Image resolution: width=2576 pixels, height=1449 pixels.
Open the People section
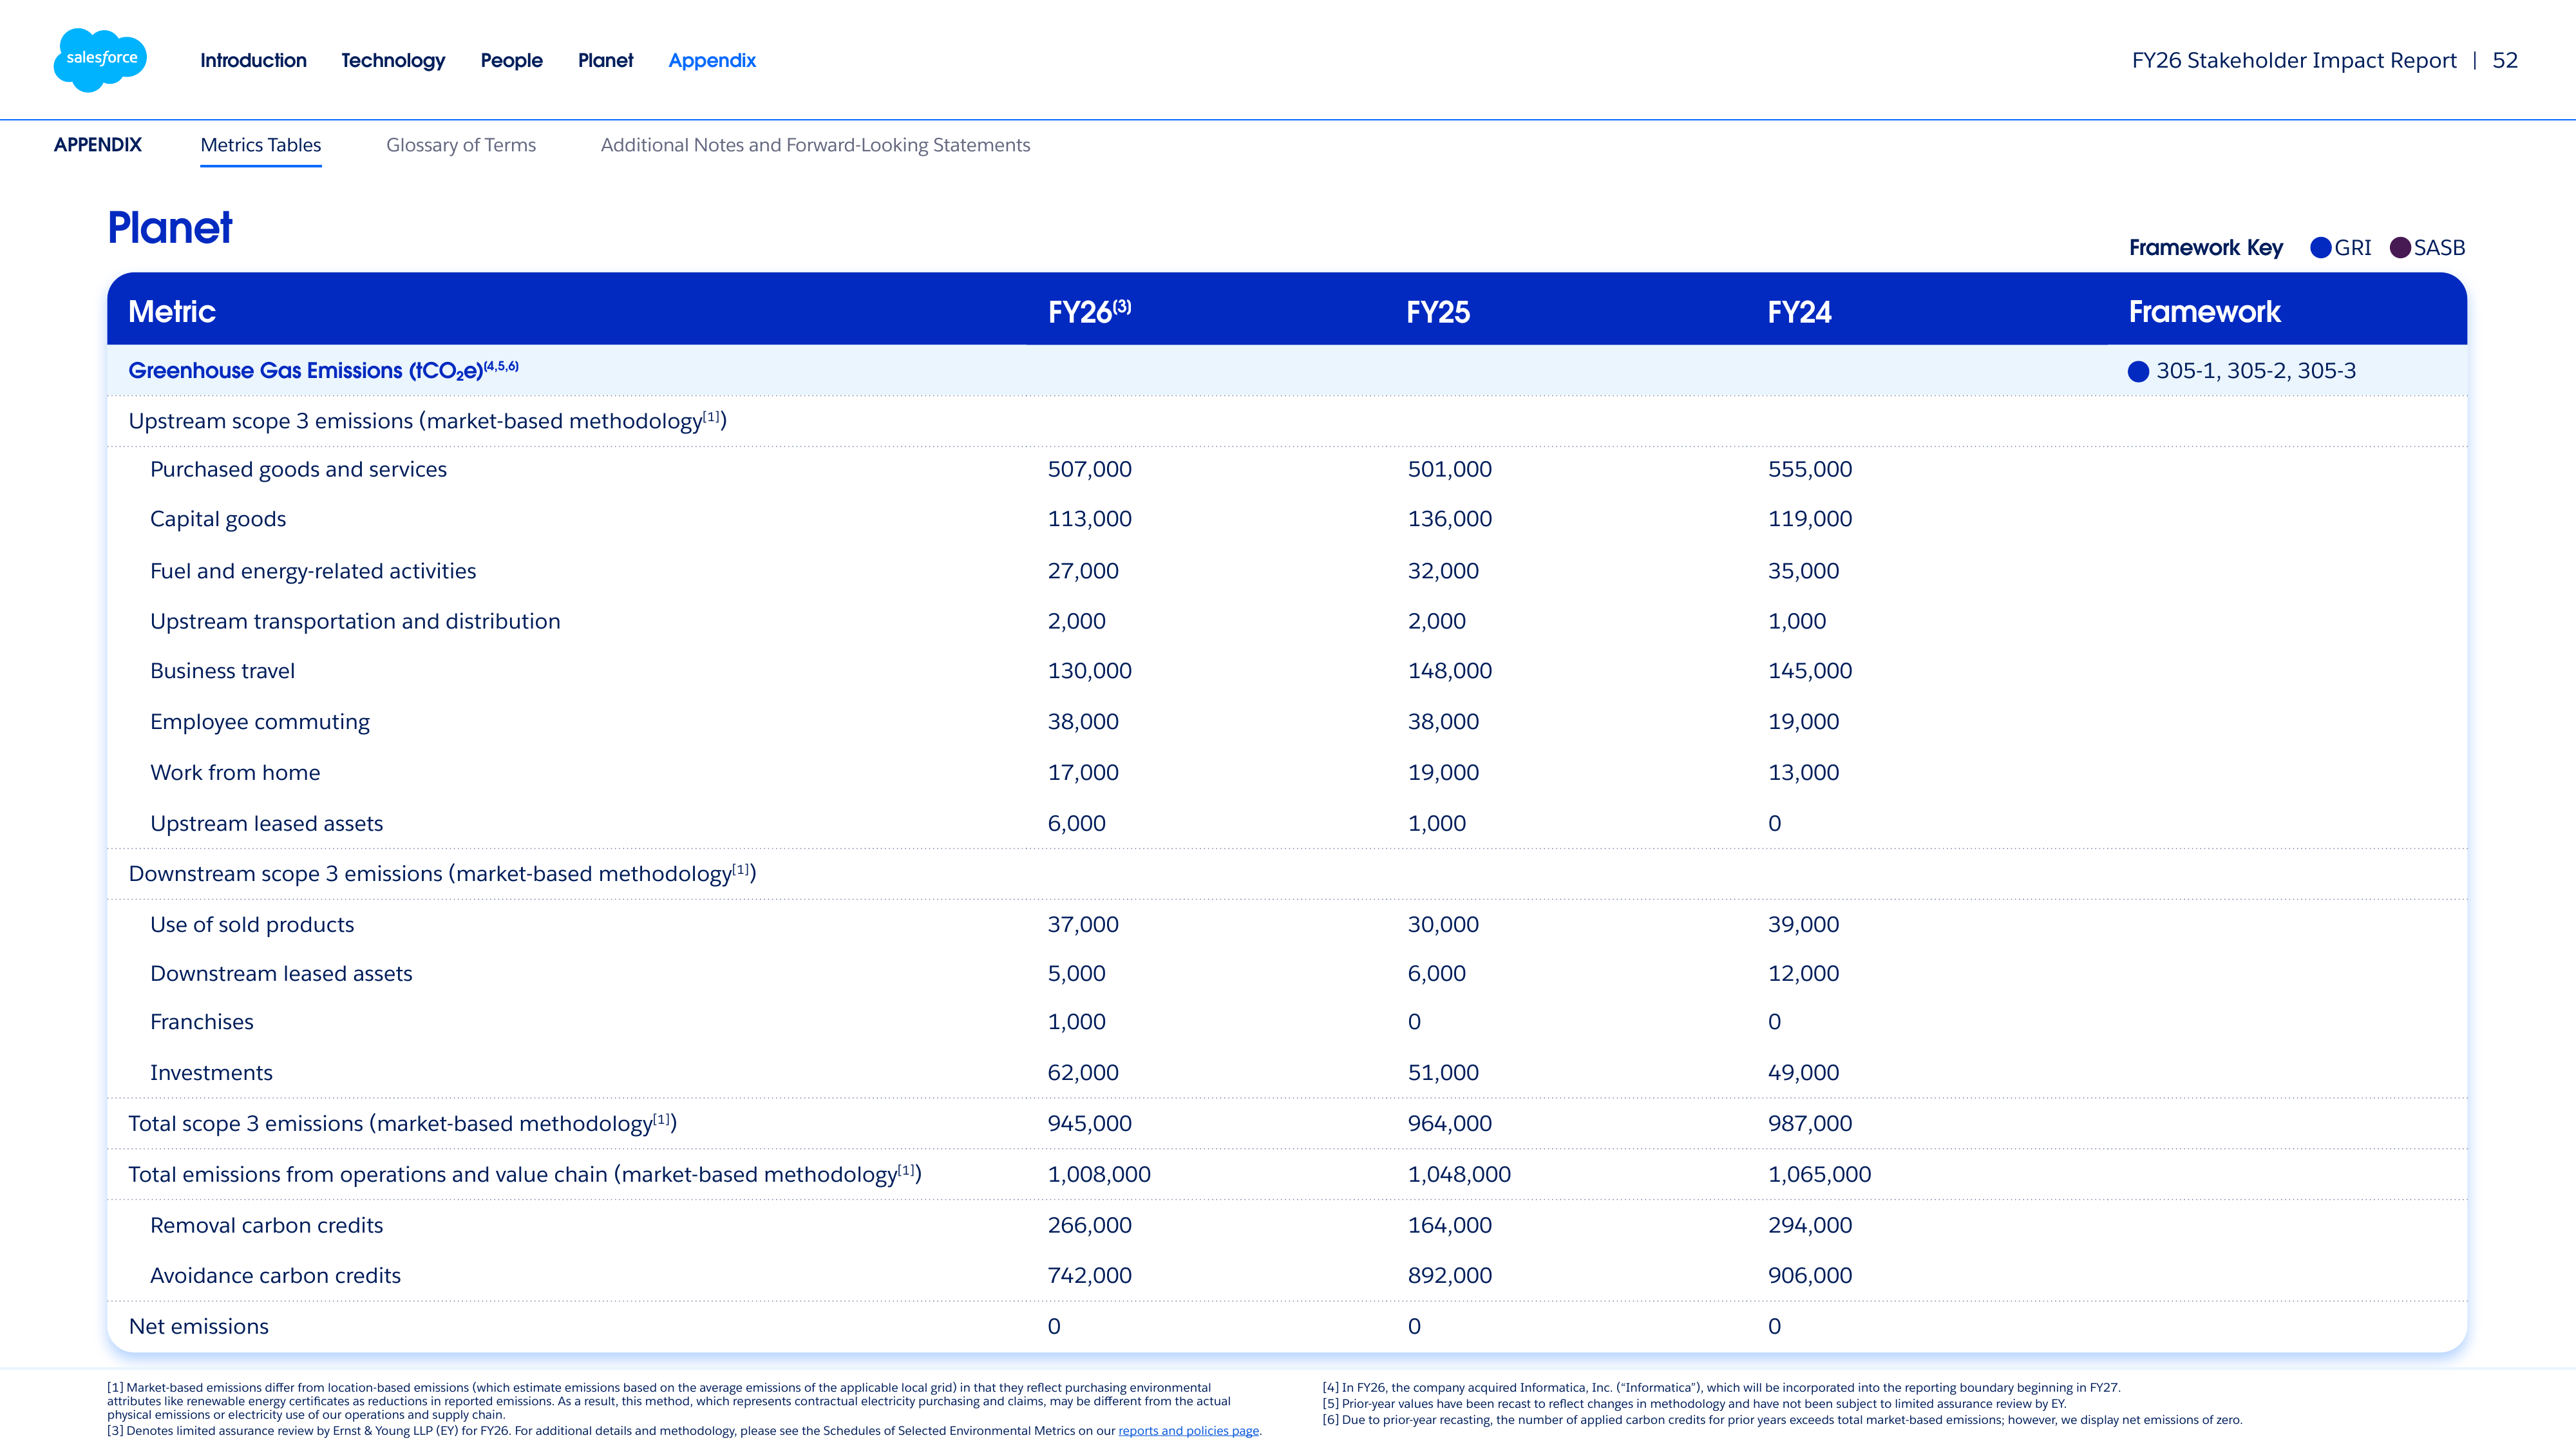[511, 61]
